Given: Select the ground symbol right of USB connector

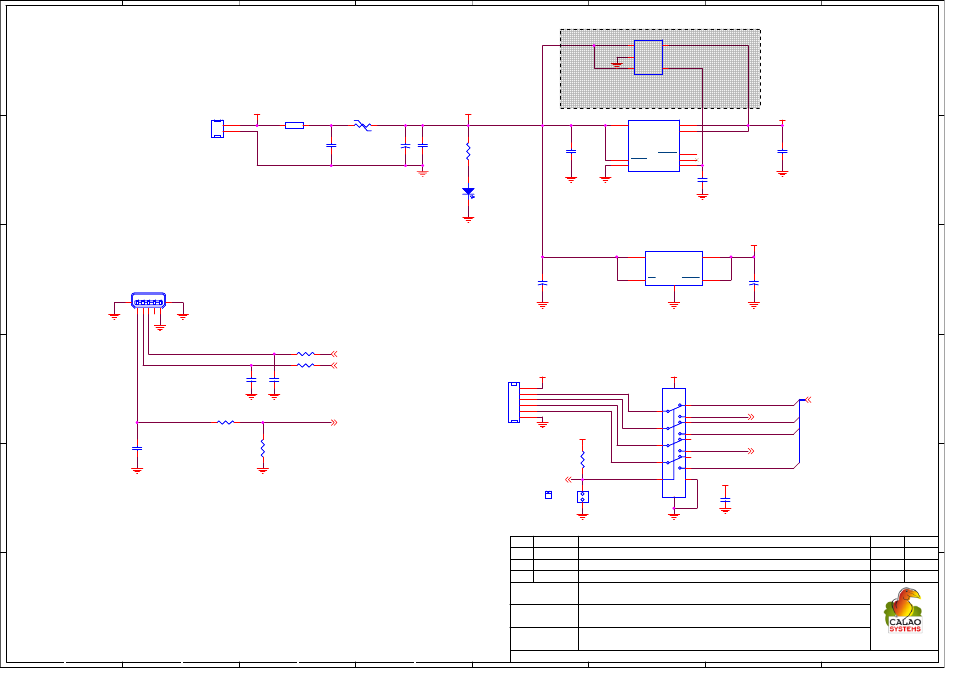Looking at the screenshot, I should click(183, 316).
